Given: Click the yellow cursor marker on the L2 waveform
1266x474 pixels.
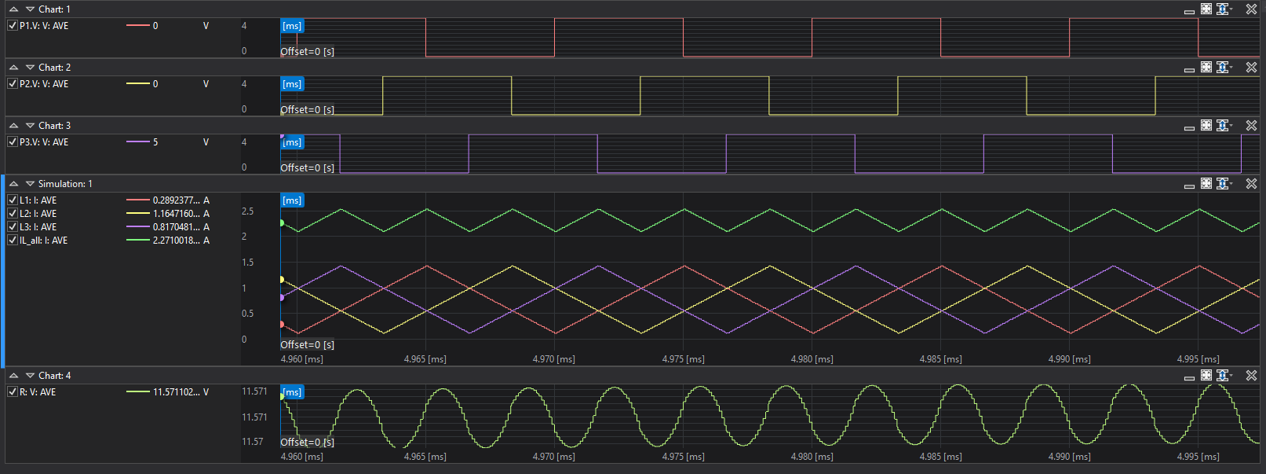Looking at the screenshot, I should 281,280.
